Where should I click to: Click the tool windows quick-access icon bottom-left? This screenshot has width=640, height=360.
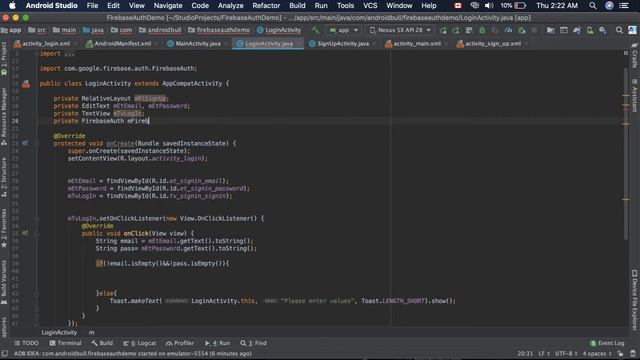(x=4, y=353)
